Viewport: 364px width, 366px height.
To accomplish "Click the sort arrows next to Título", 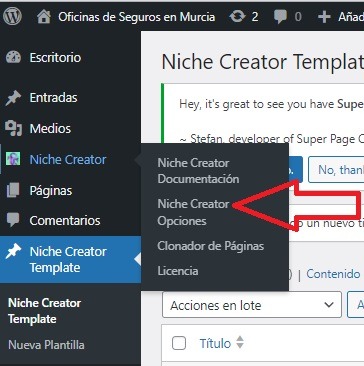I will (240, 343).
